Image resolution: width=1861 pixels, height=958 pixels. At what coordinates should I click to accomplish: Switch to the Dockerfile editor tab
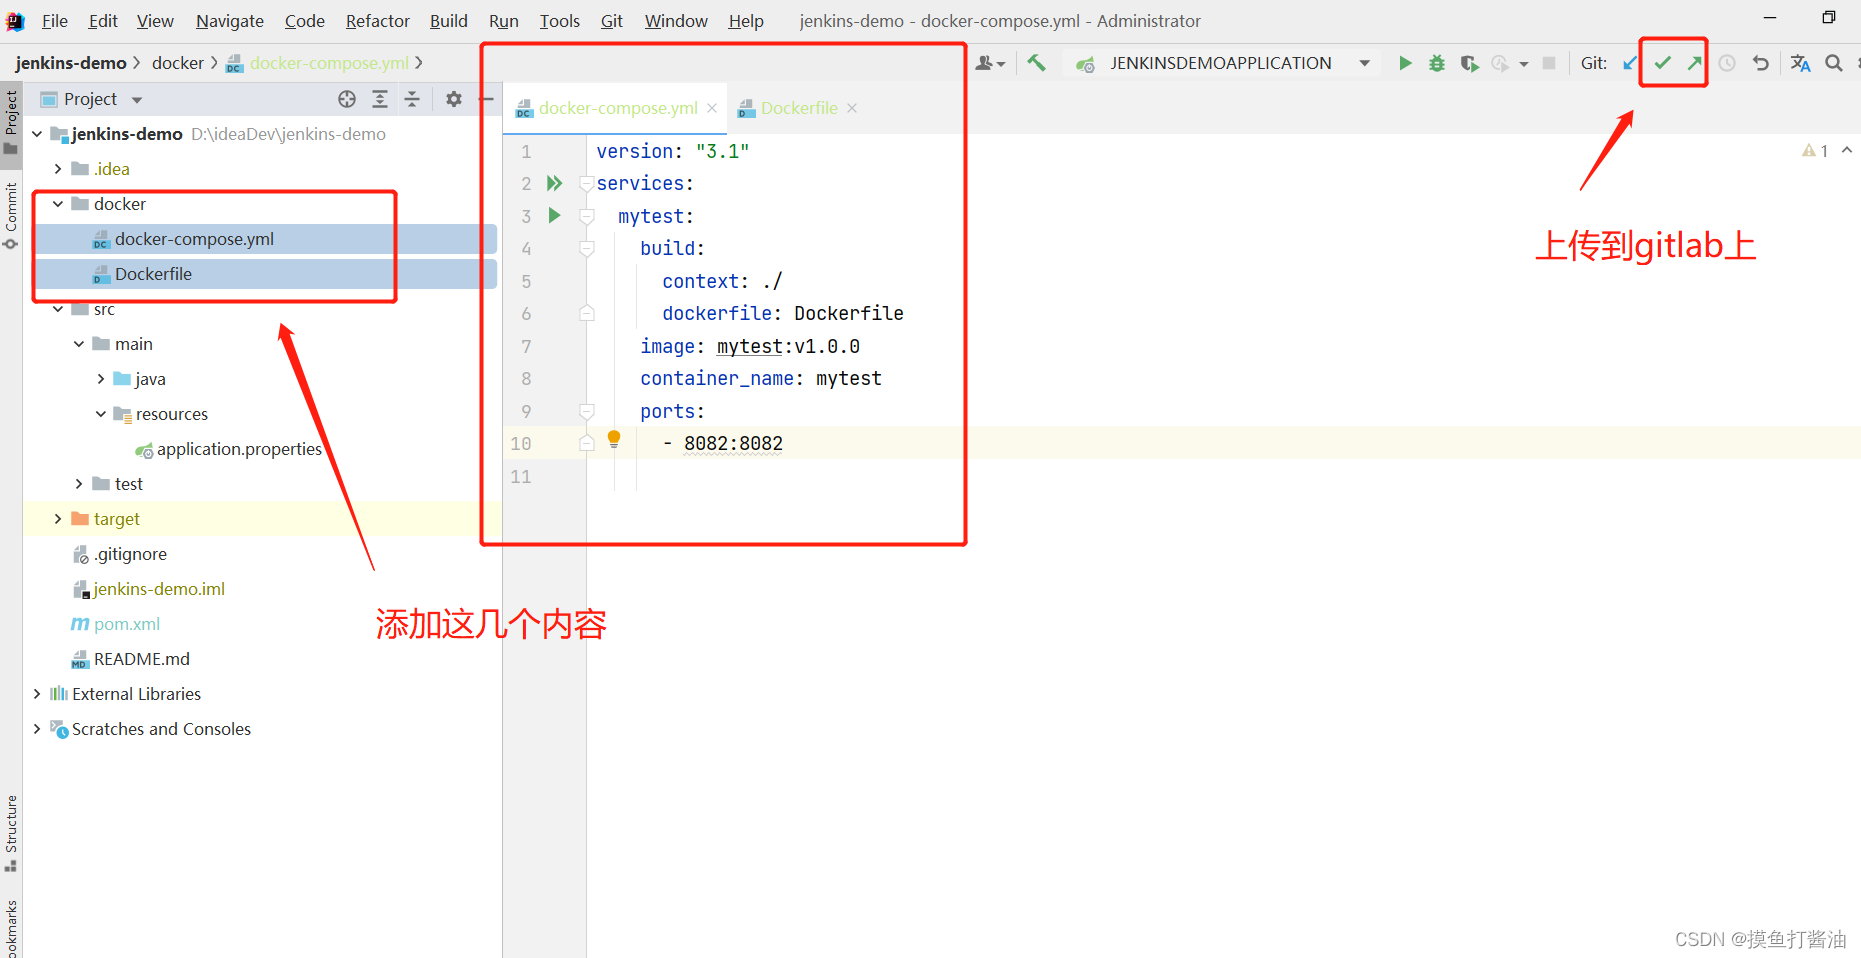(x=799, y=108)
